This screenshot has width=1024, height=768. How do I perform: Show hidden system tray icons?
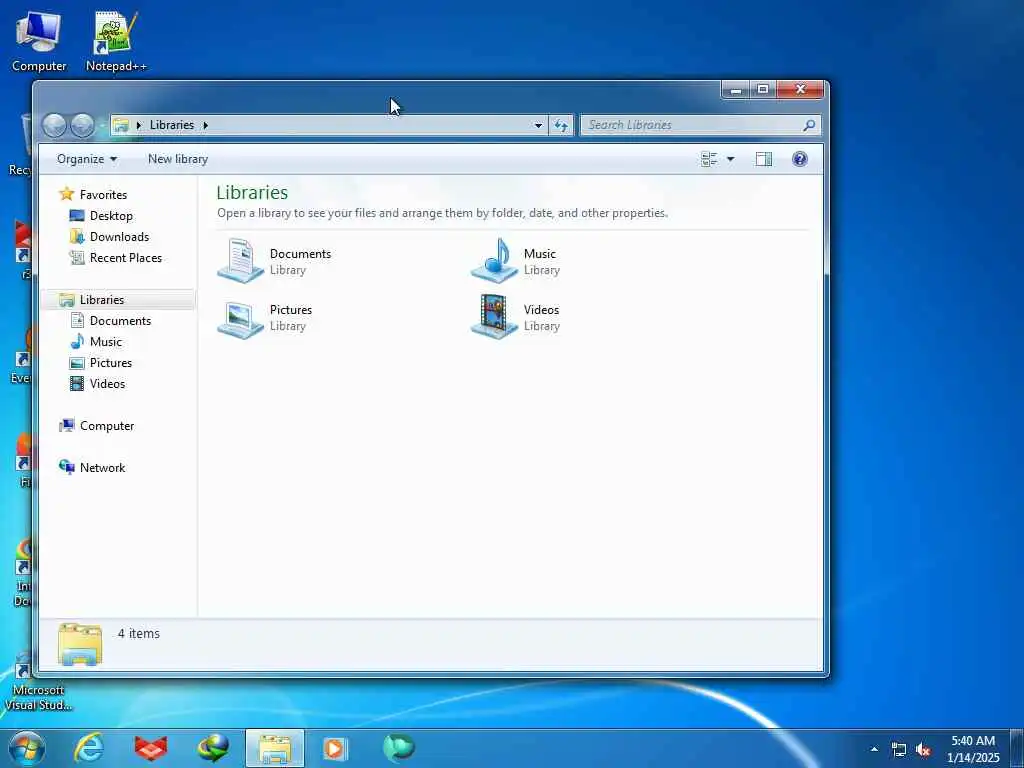pyautogui.click(x=874, y=749)
